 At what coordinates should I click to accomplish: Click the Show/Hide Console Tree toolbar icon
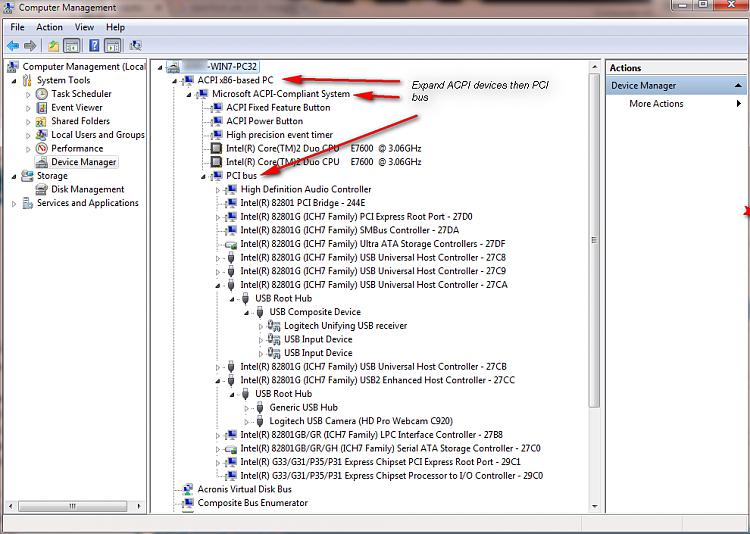point(72,46)
